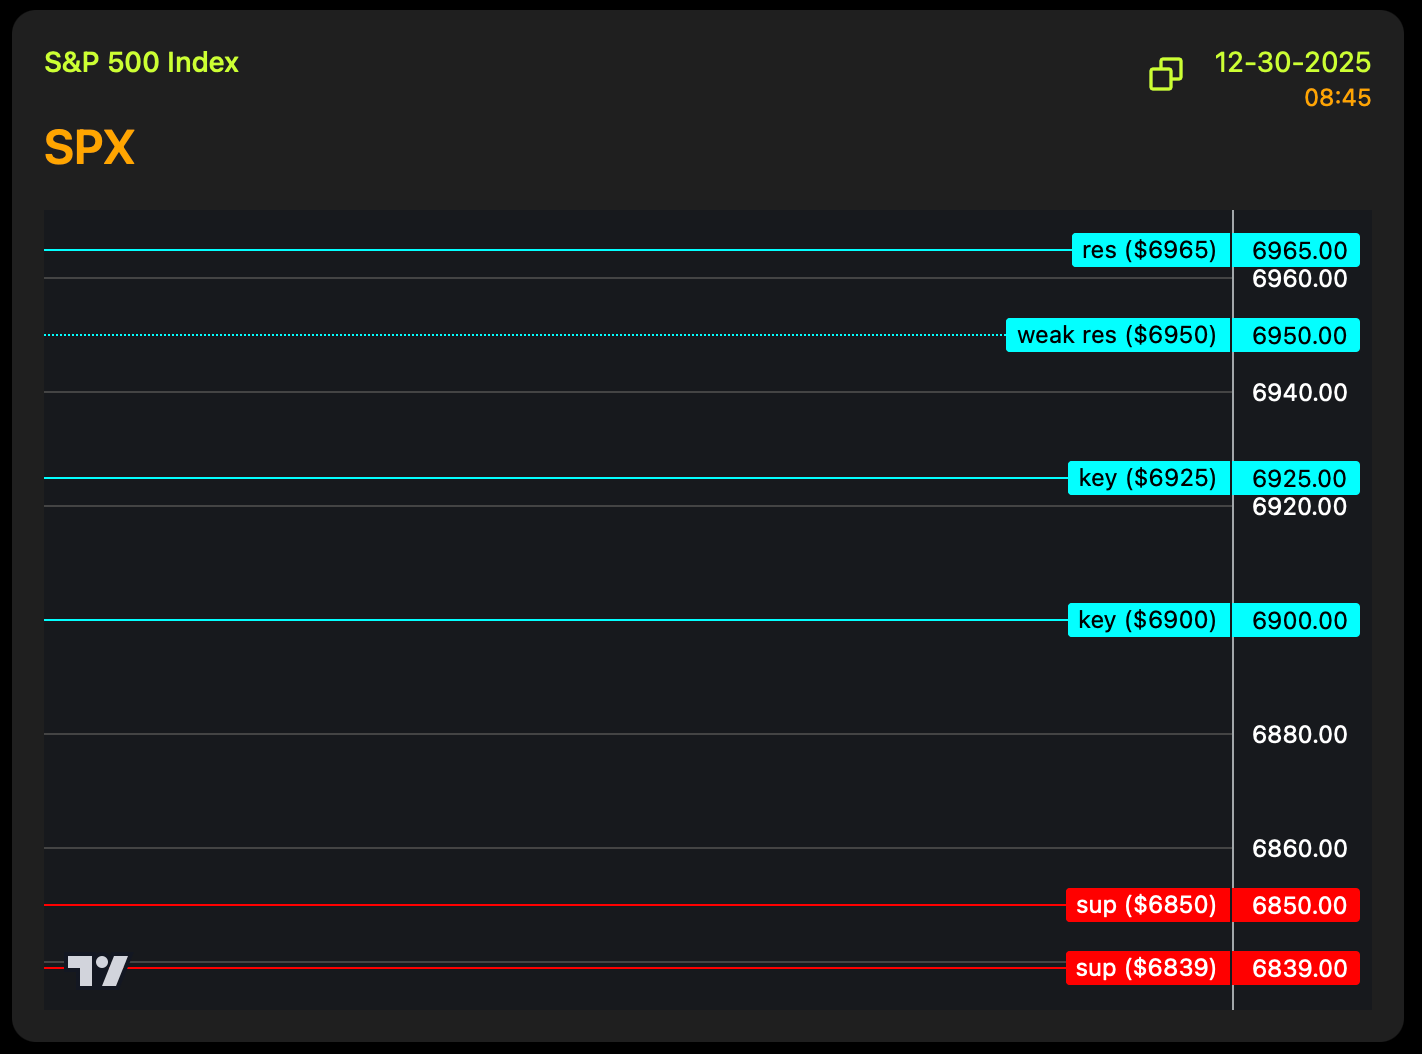Click the 6900.00 price axis tag
This screenshot has width=1422, height=1054.
[x=1298, y=620]
